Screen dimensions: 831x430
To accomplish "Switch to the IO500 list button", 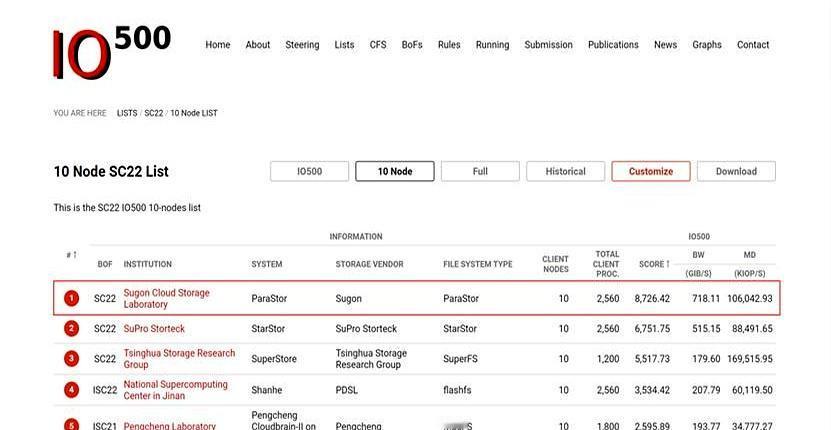I will [x=310, y=171].
